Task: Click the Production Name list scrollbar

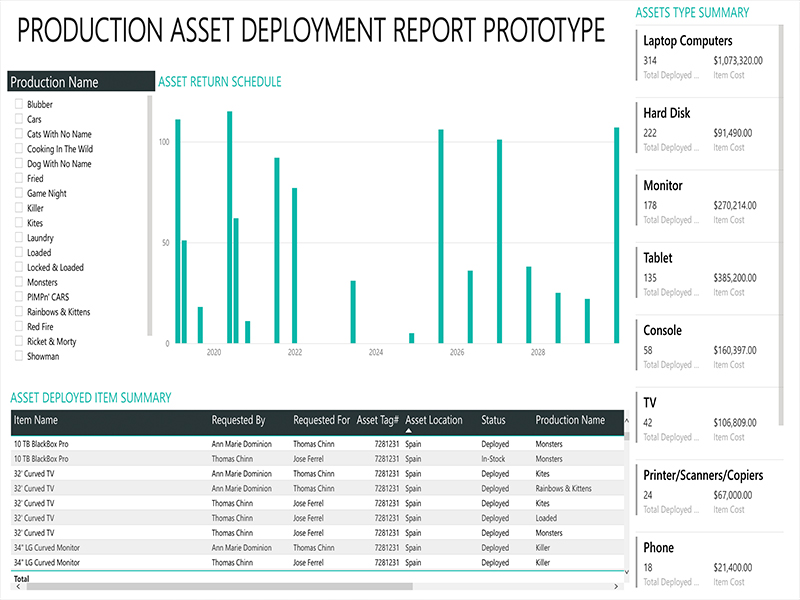Action: (x=150, y=215)
